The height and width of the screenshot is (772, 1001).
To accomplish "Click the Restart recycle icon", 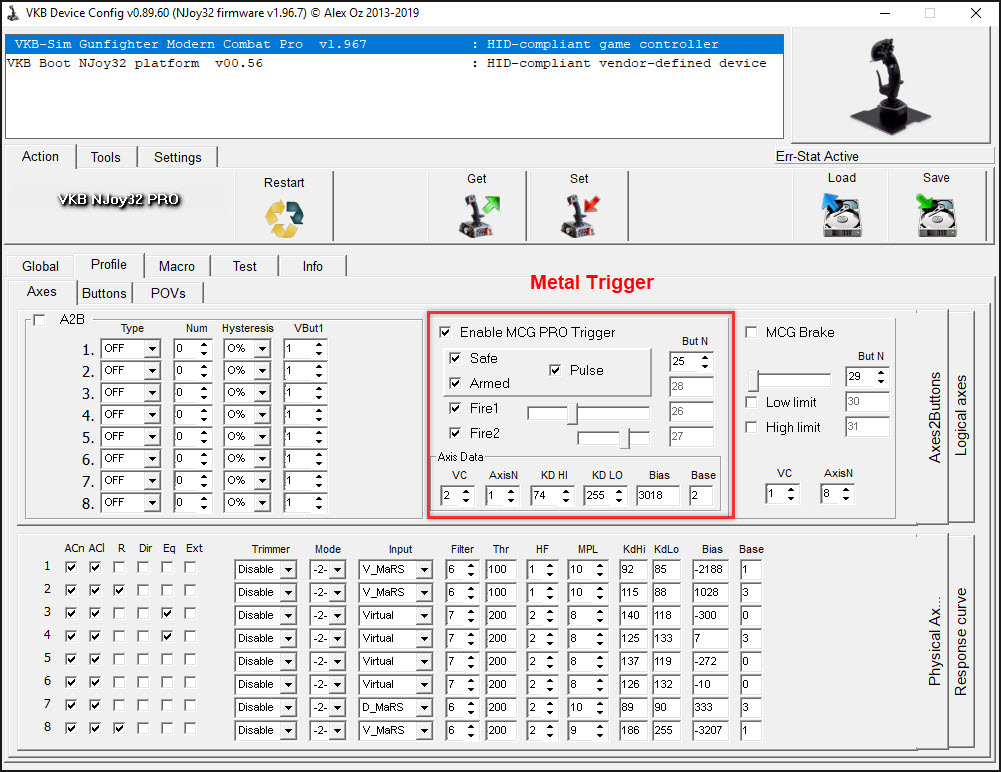I will tap(284, 218).
